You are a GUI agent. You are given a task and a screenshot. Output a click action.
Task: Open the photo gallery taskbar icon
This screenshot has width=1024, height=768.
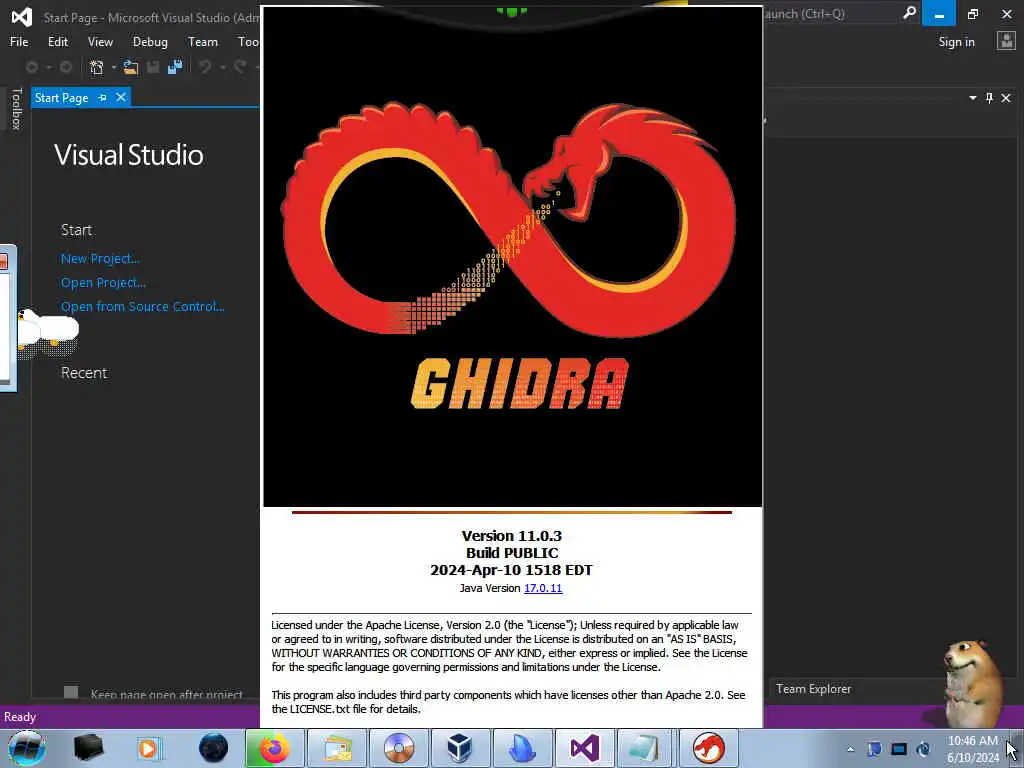(x=336, y=748)
